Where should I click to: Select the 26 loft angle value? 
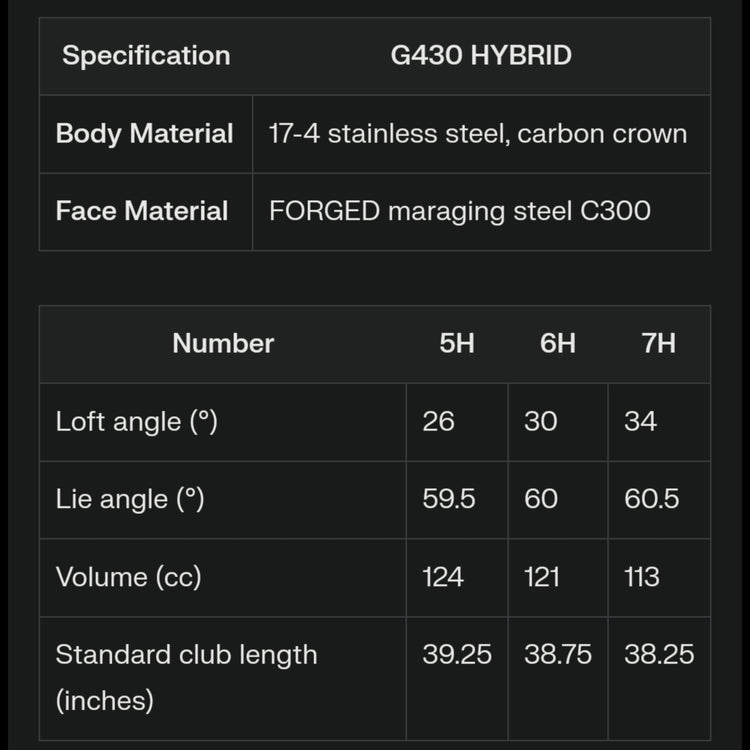438,421
